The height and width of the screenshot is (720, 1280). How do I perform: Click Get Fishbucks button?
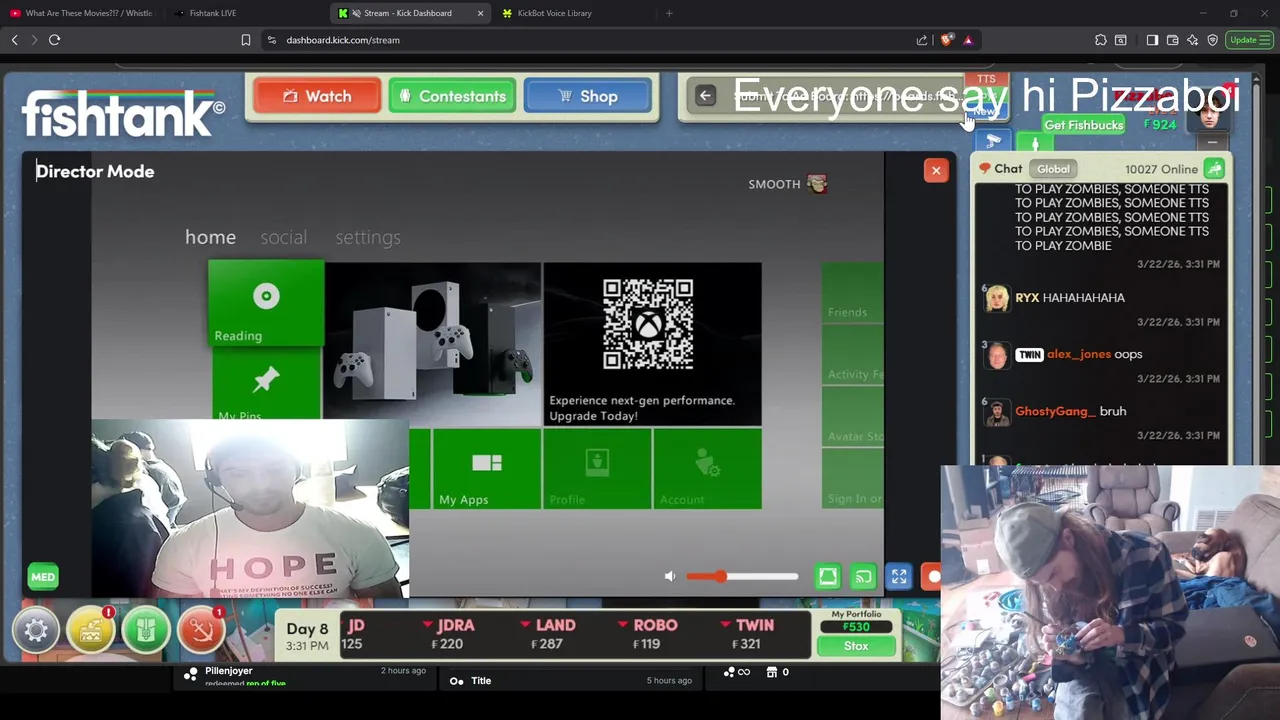(1084, 125)
